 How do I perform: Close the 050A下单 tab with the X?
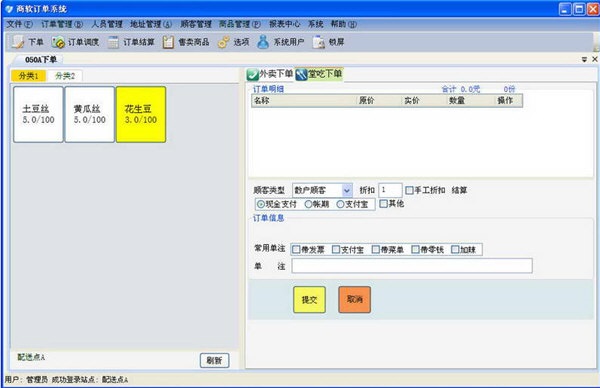click(x=595, y=59)
